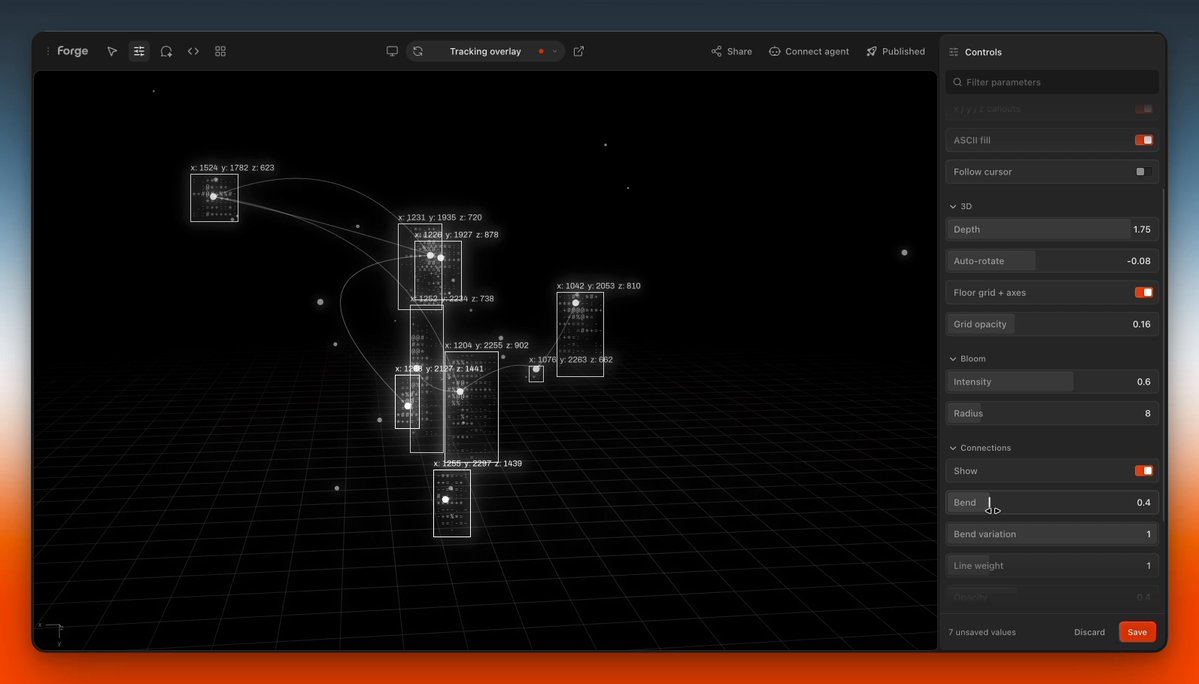The height and width of the screenshot is (684, 1199).
Task: Open the AI comment bubble tool
Action: (166, 51)
